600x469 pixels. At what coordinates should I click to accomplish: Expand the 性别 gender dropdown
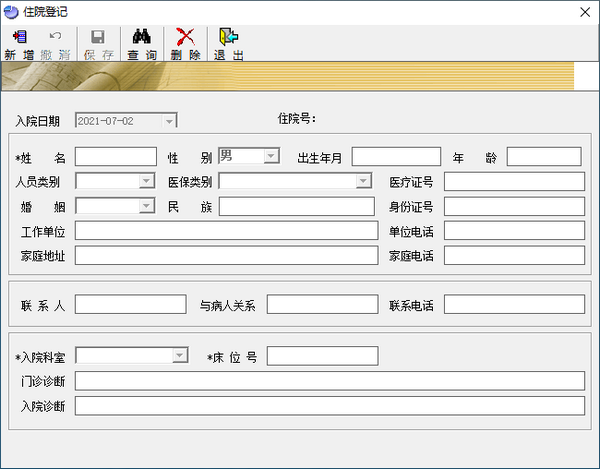(x=271, y=156)
